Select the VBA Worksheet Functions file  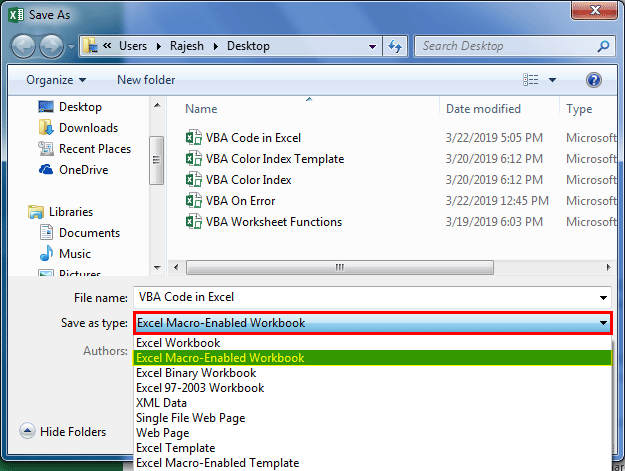click(274, 222)
